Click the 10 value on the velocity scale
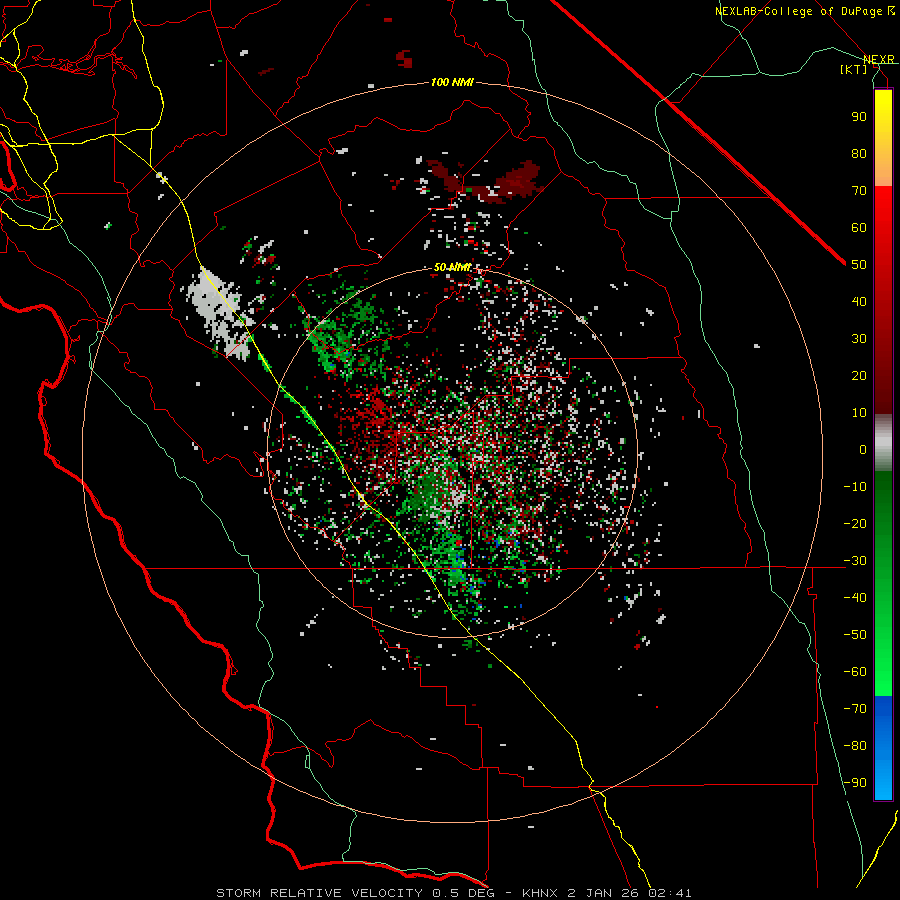The image size is (900, 900). [x=859, y=413]
